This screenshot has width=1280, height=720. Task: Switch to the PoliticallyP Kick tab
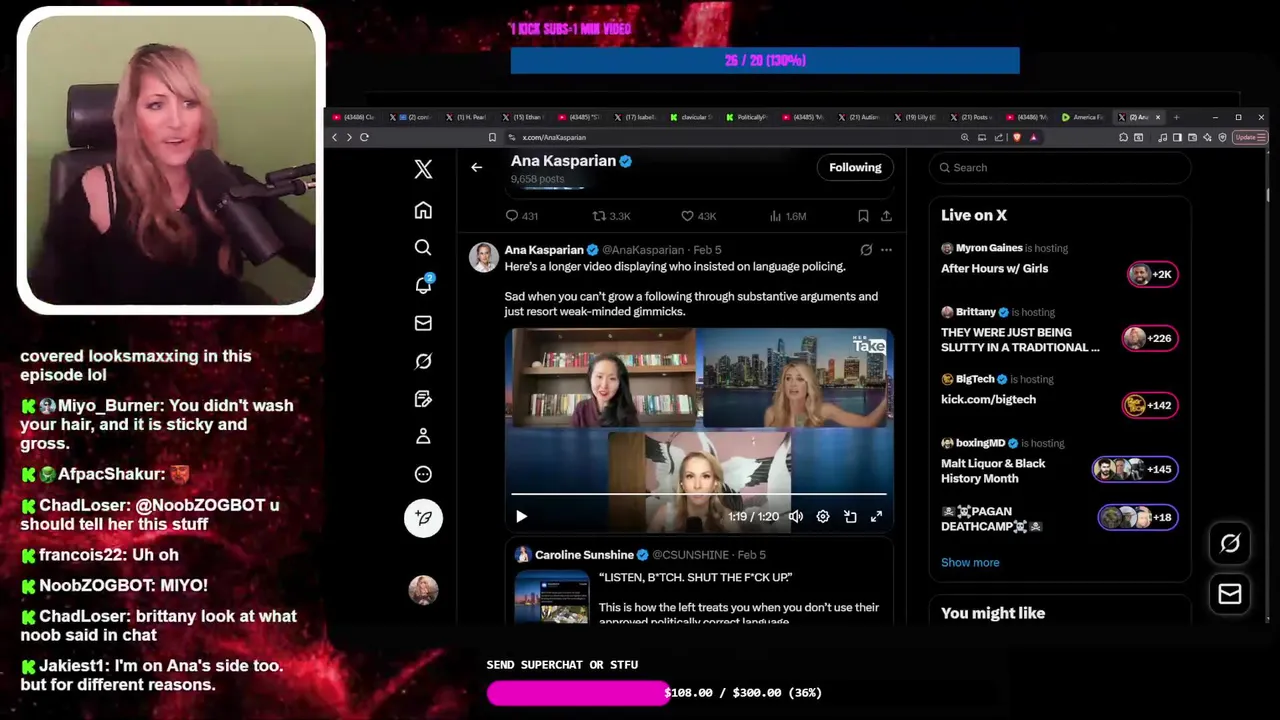pos(749,117)
